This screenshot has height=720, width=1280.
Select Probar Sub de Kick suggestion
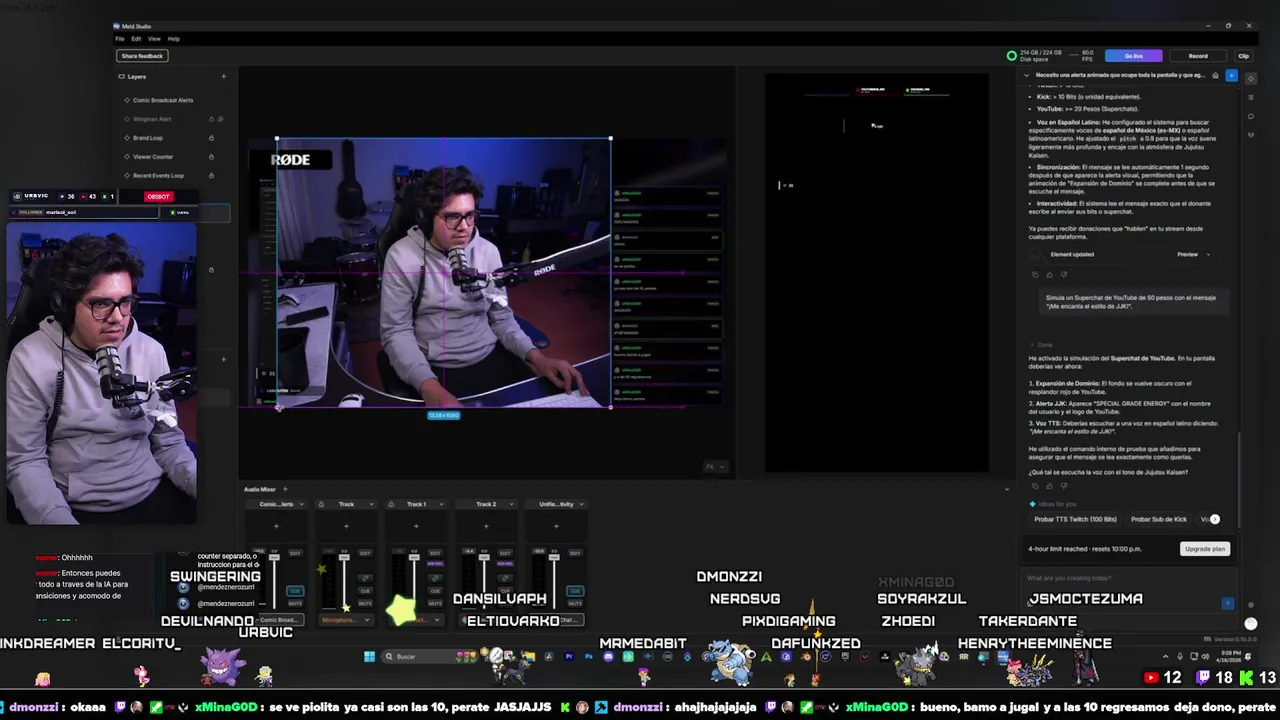1159,519
